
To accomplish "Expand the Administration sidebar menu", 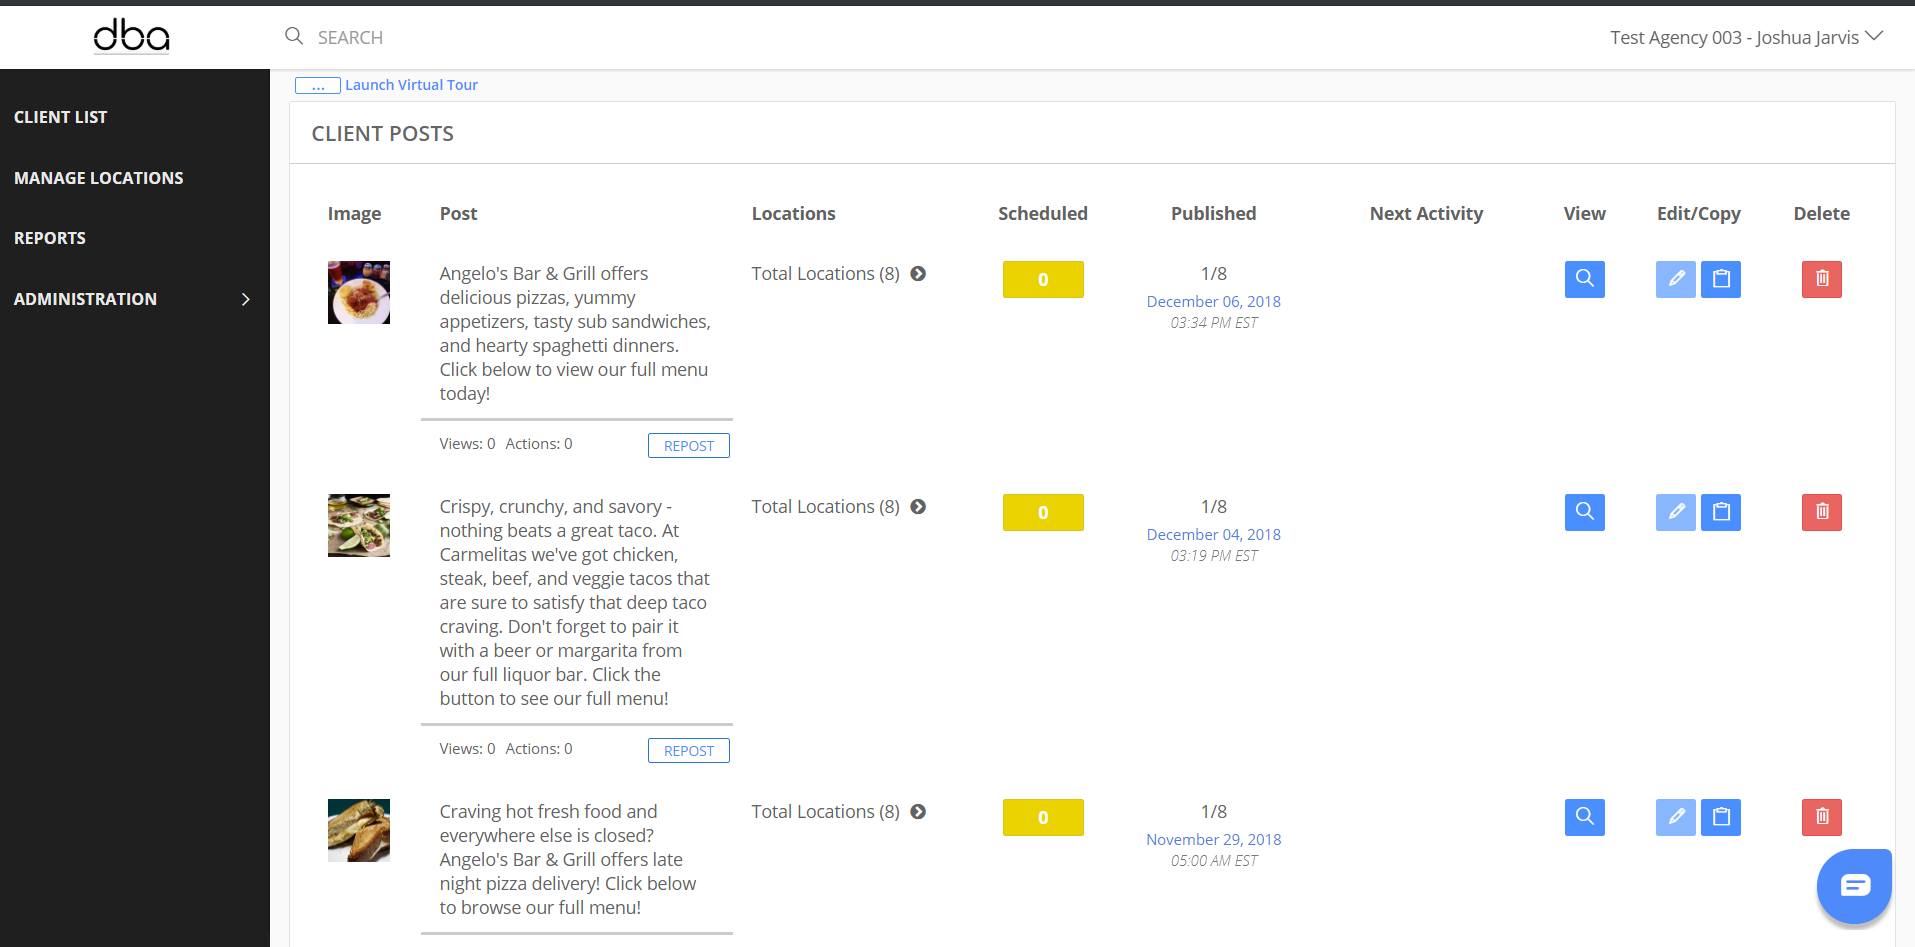I will click(132, 299).
